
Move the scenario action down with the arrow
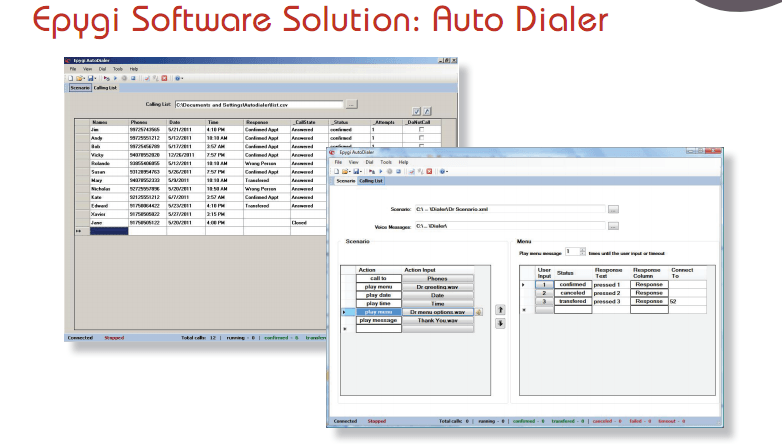501,323
